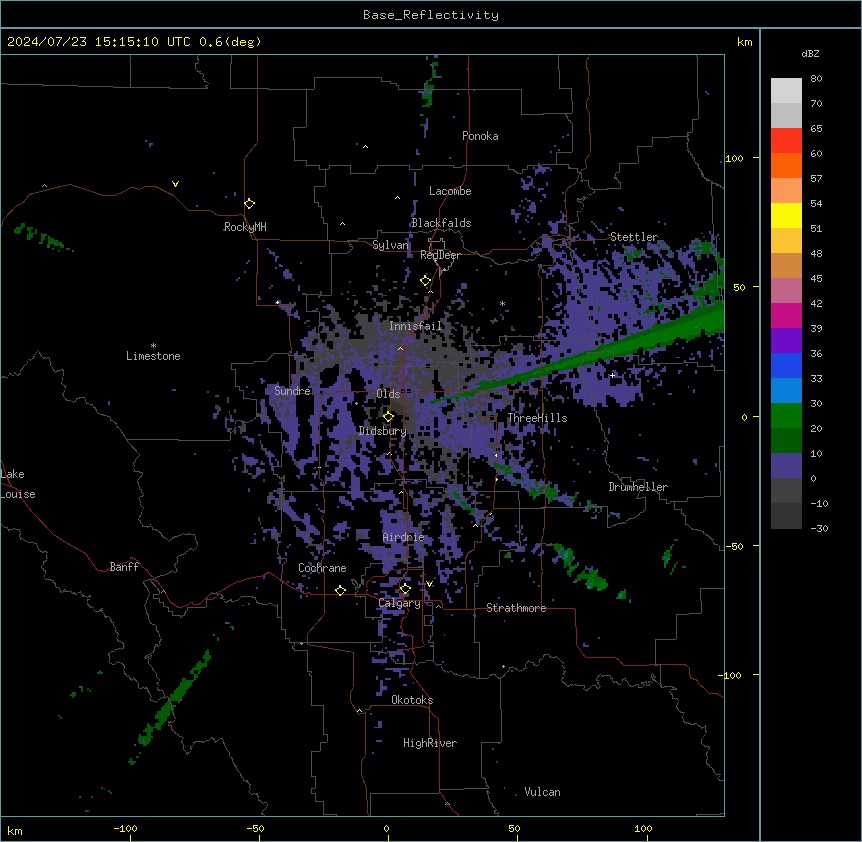Click the Sundre town label
Screen dimensions: 862x842
point(292,391)
